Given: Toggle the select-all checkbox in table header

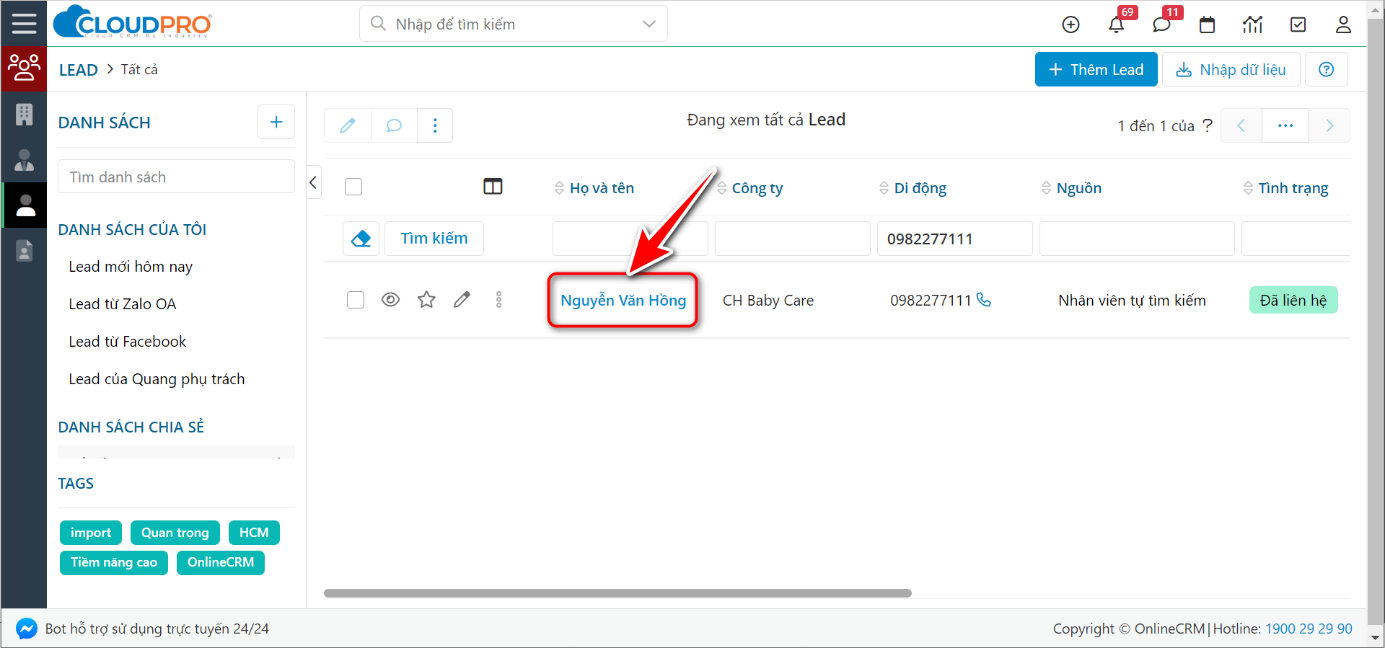Looking at the screenshot, I should pos(353,187).
